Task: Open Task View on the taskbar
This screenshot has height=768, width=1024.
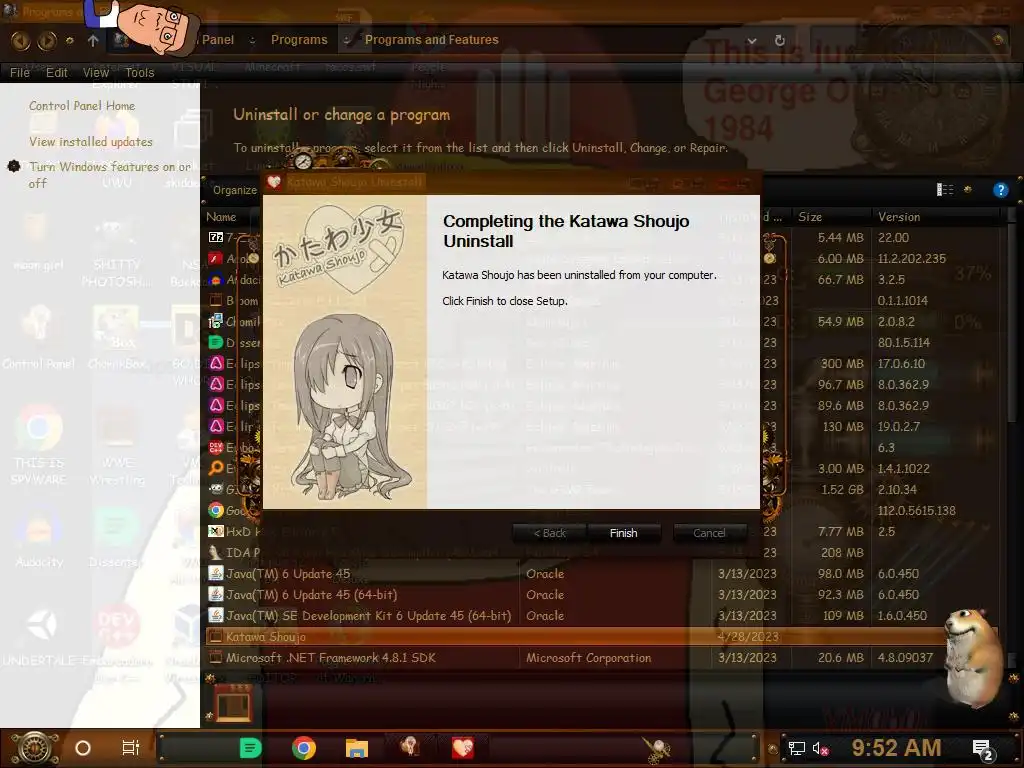Action: pos(131,748)
